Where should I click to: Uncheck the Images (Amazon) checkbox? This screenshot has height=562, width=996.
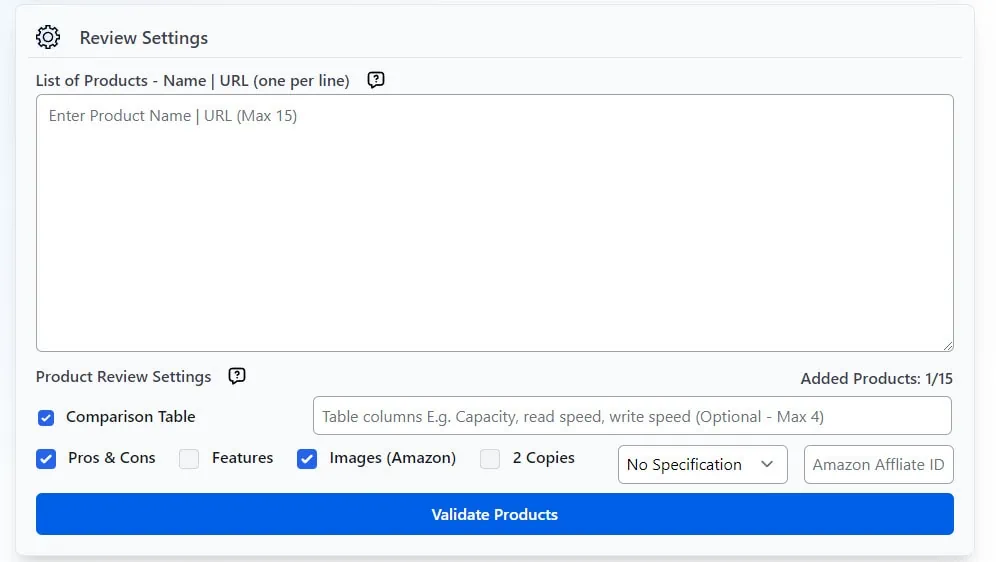[307, 458]
